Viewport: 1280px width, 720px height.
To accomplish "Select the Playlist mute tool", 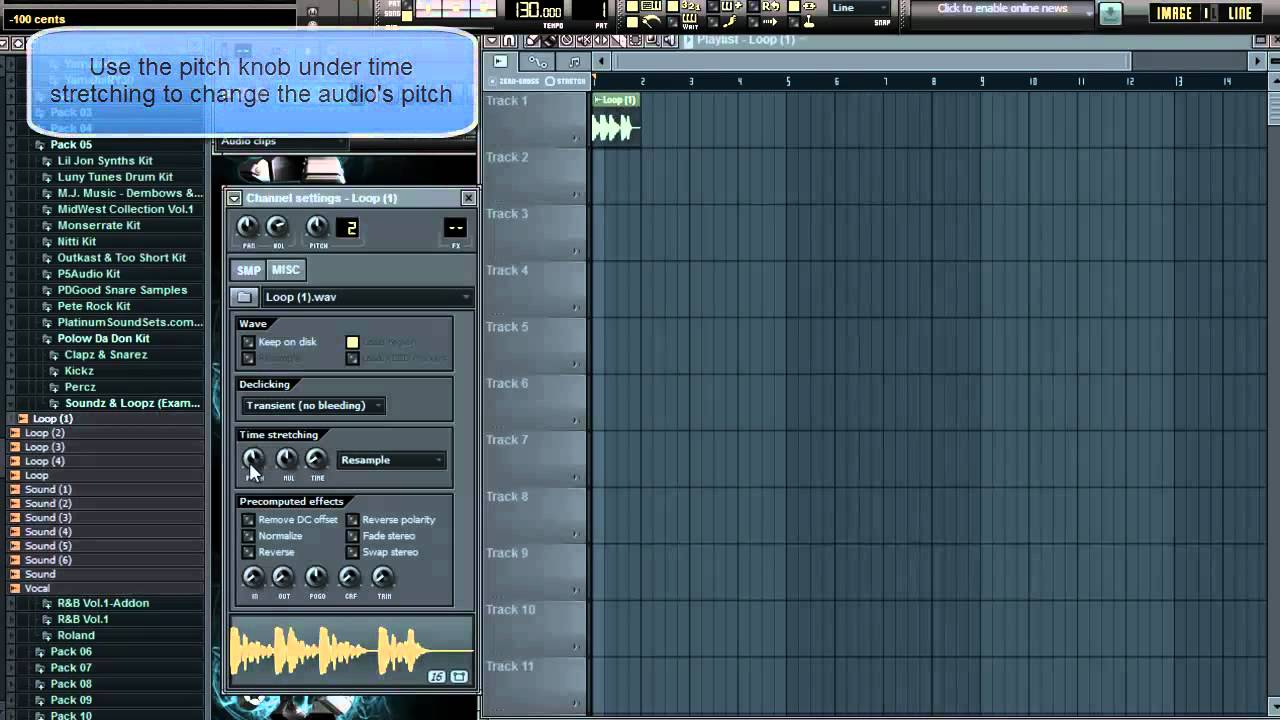I will click(x=584, y=40).
